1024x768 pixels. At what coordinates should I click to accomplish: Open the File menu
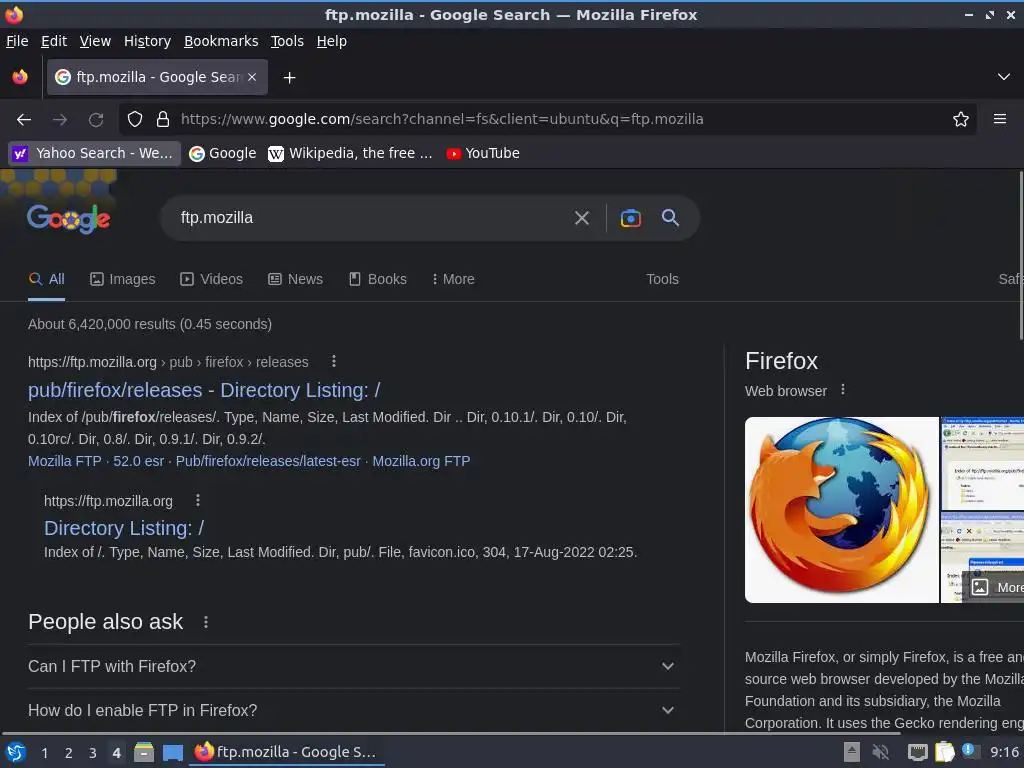coord(17,41)
